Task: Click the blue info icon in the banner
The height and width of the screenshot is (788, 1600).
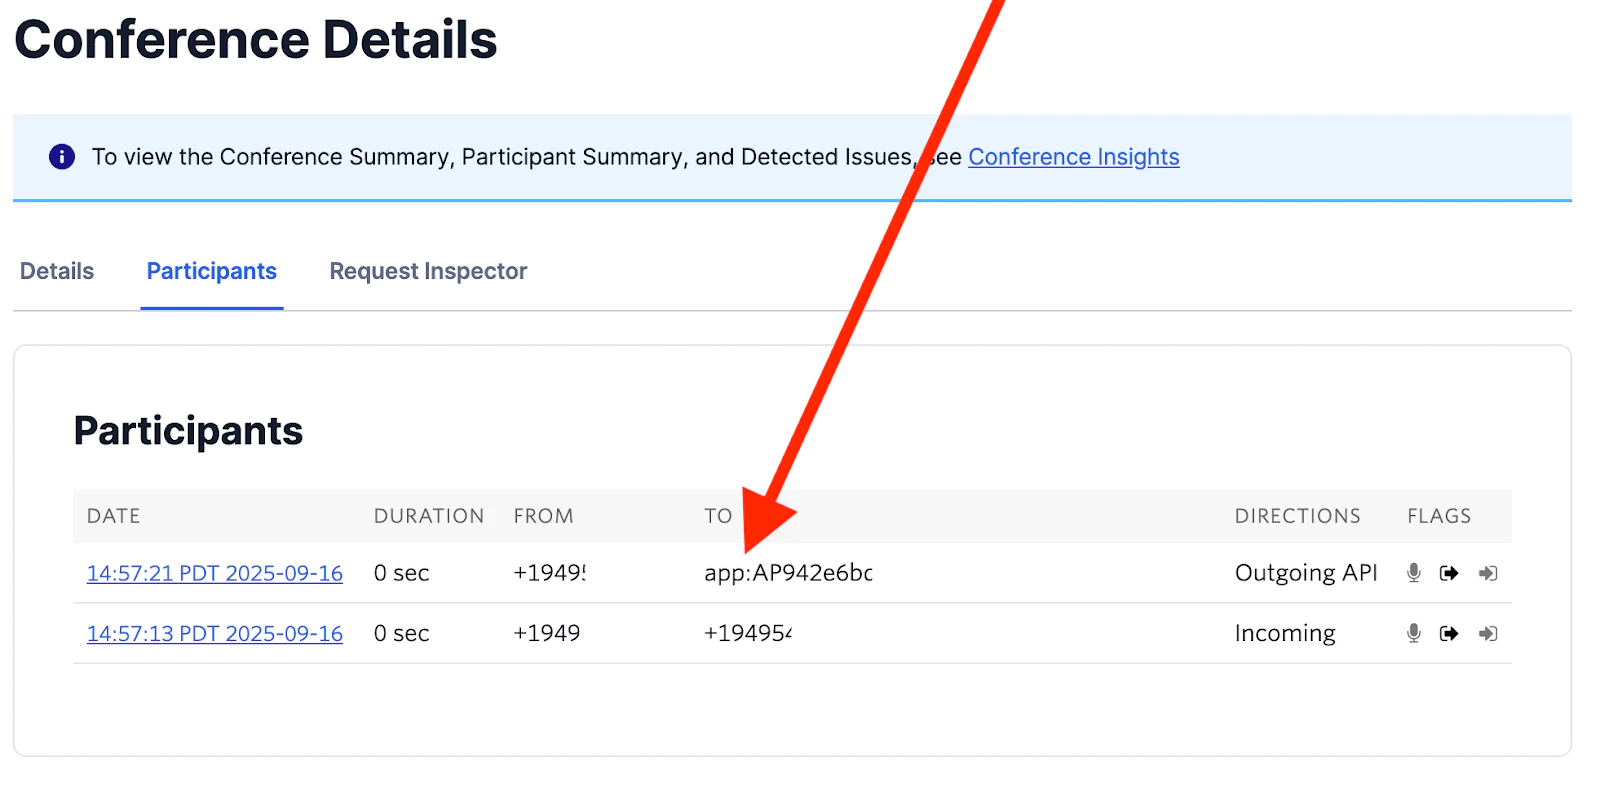Action: point(62,157)
